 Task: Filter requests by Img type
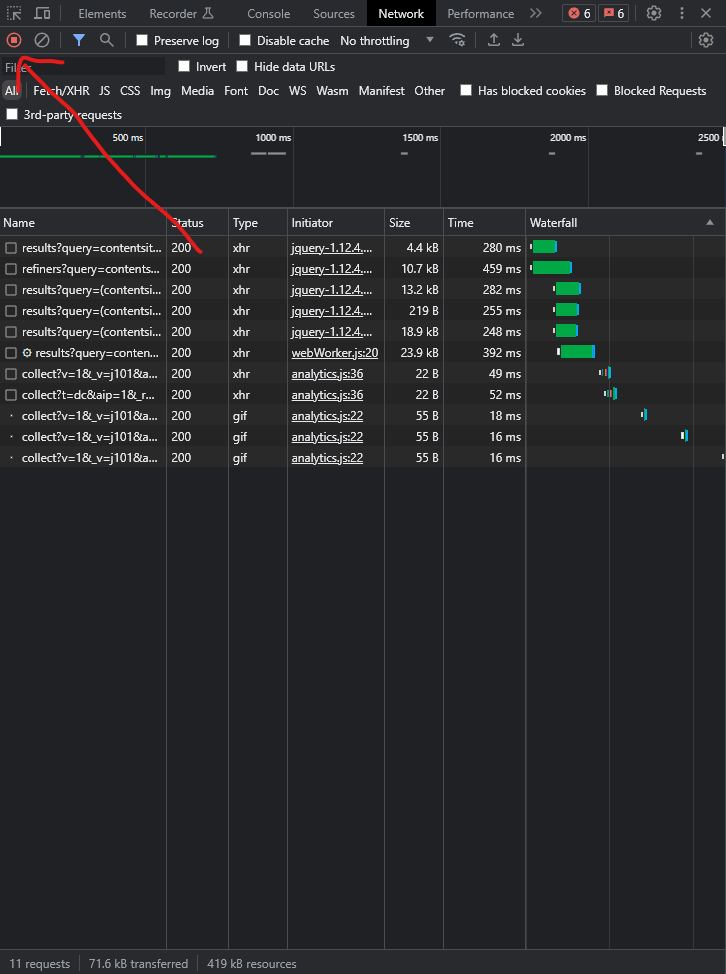coord(160,91)
